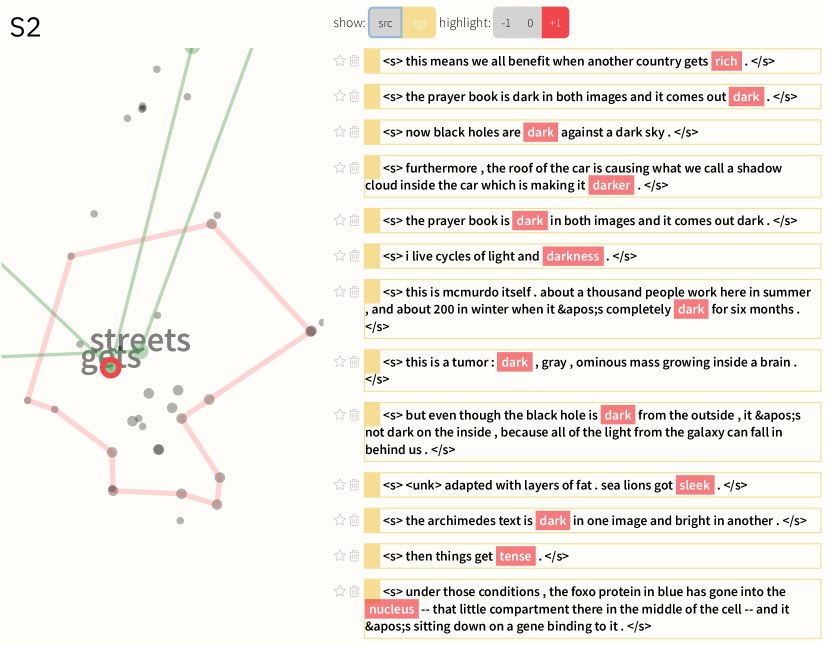Set highlight to -1
Image resolution: width=830 pixels, height=645 pixels.
506,23
